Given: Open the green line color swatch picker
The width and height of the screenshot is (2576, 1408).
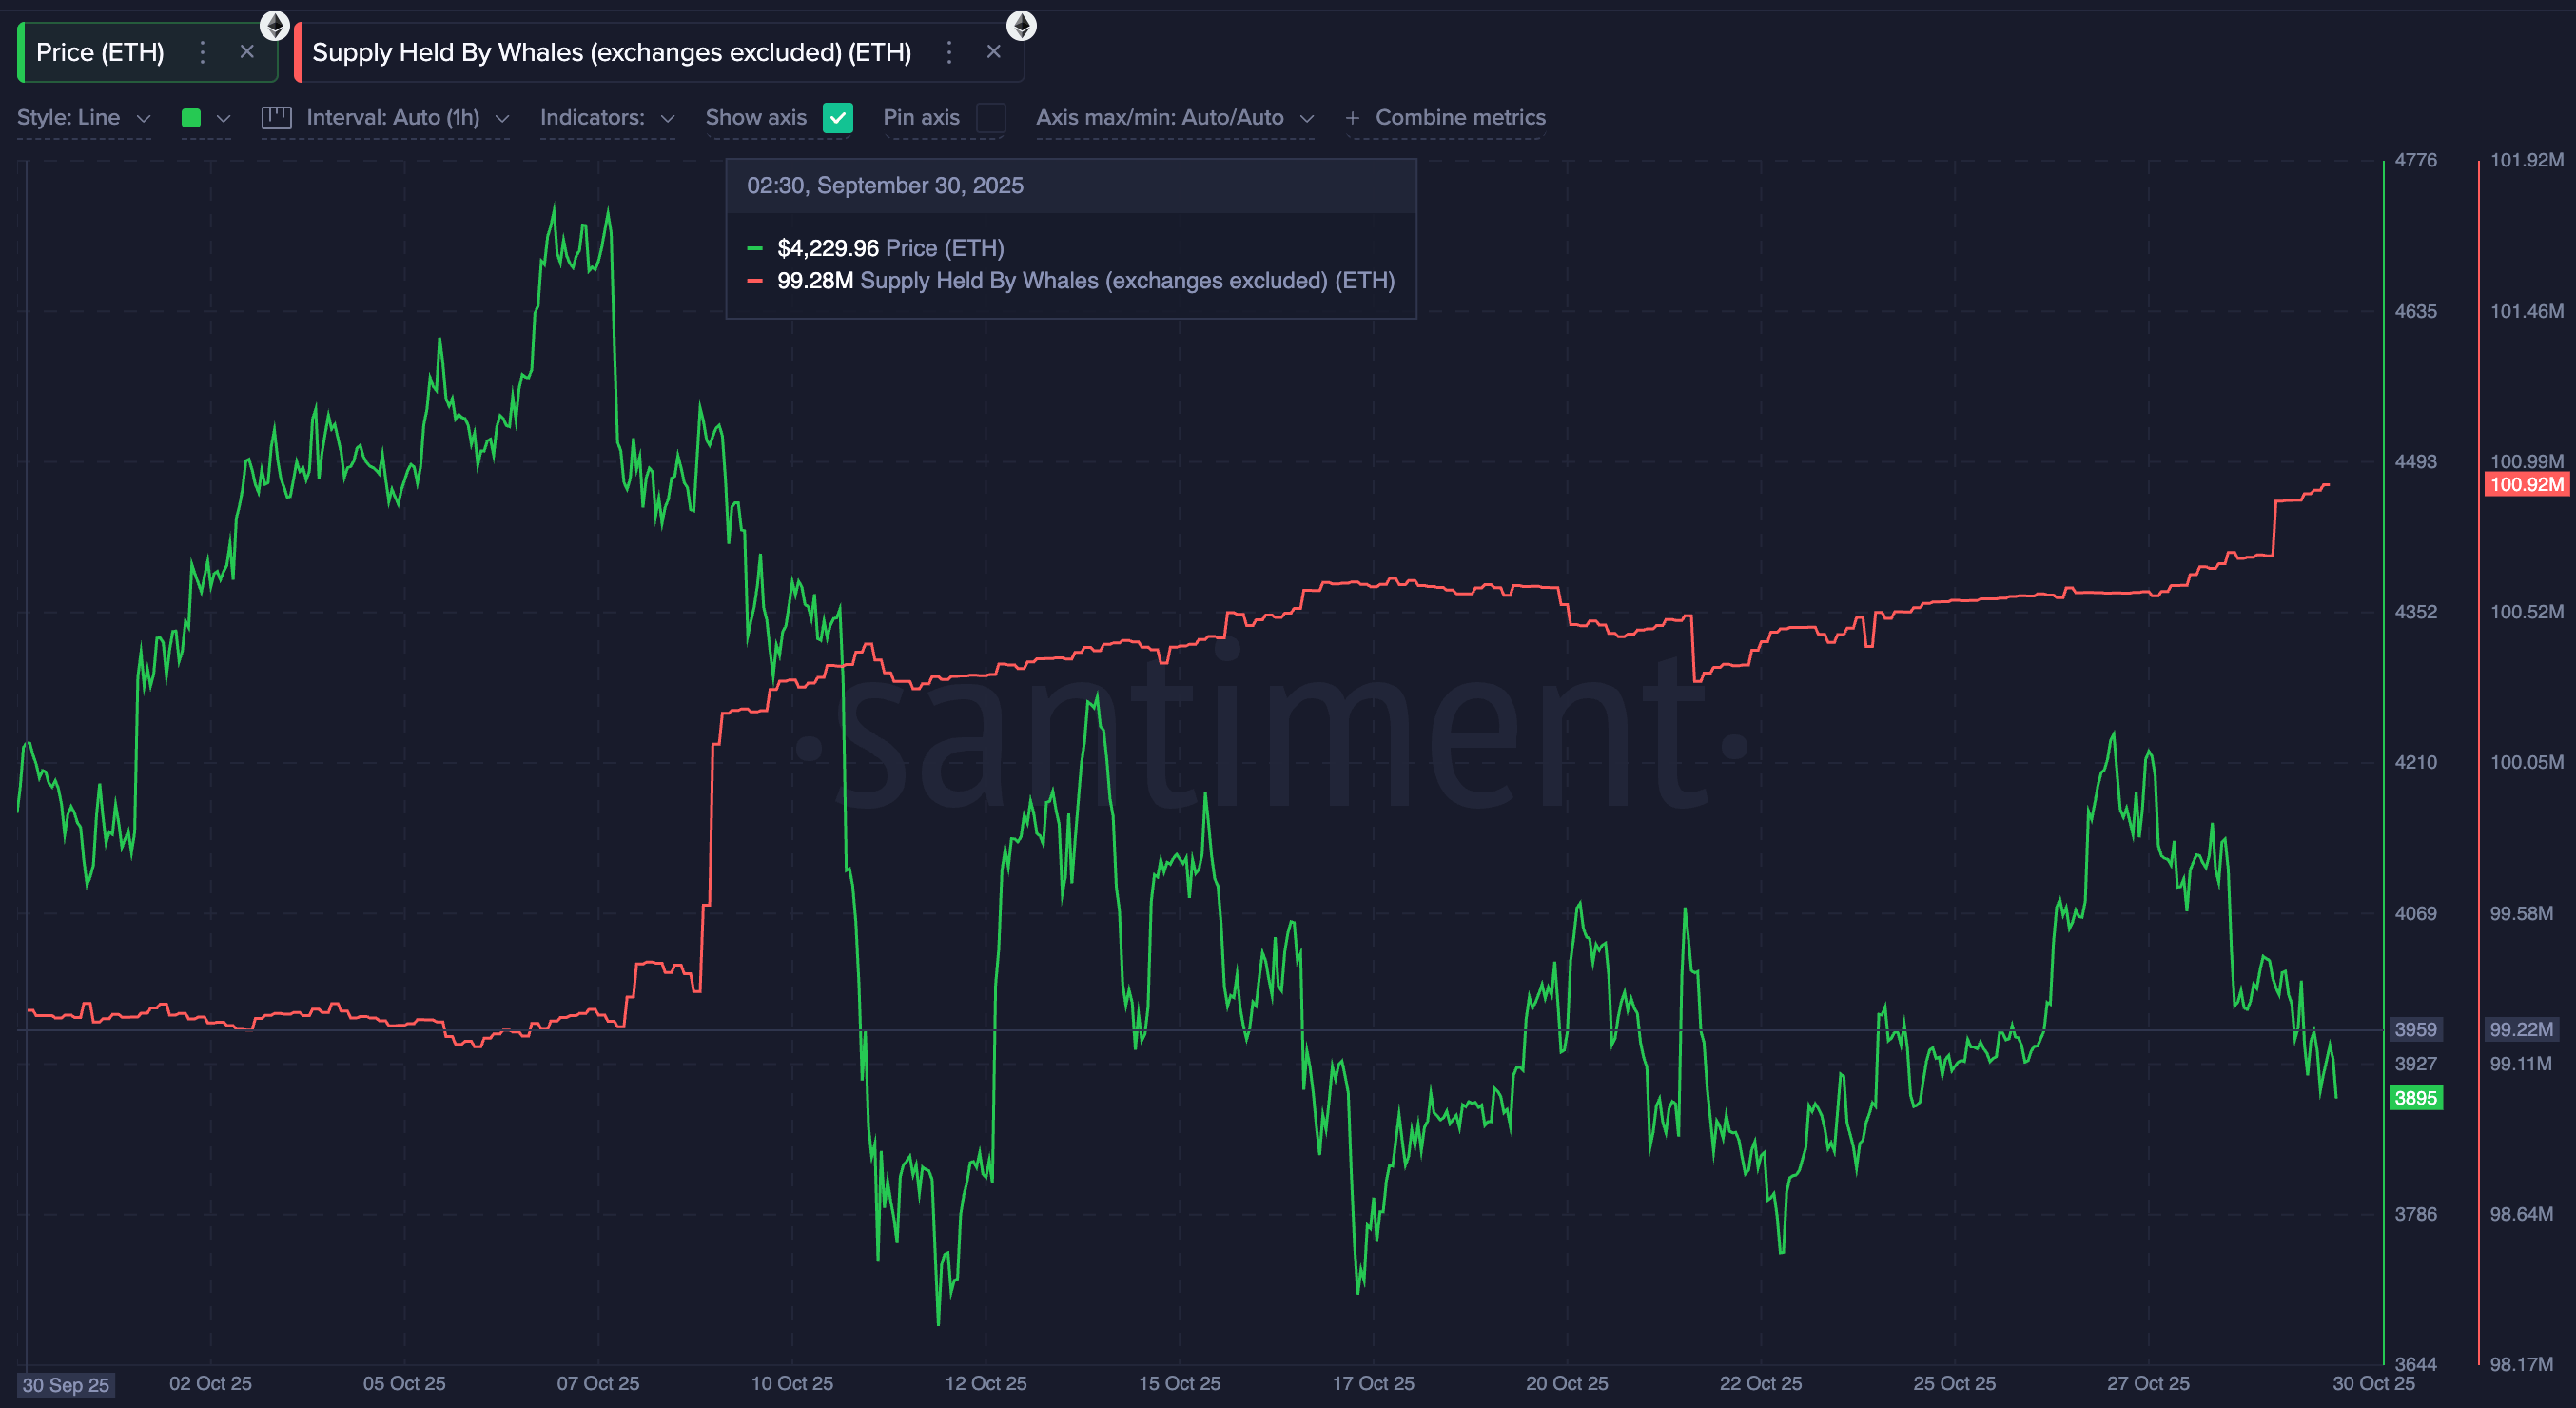Looking at the screenshot, I should 191,117.
